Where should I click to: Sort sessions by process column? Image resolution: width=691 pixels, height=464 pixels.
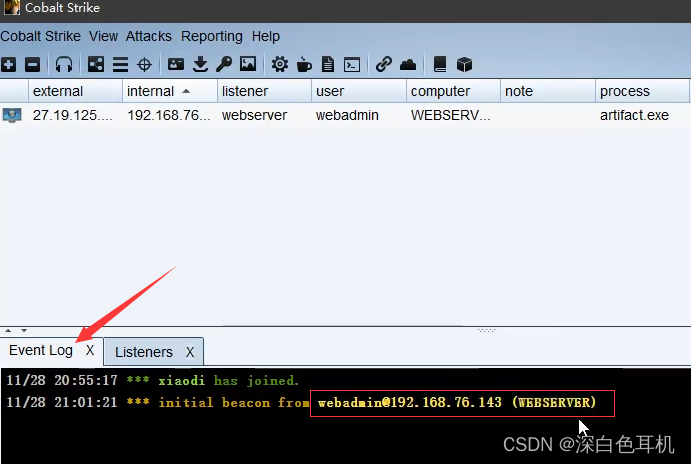coord(642,91)
